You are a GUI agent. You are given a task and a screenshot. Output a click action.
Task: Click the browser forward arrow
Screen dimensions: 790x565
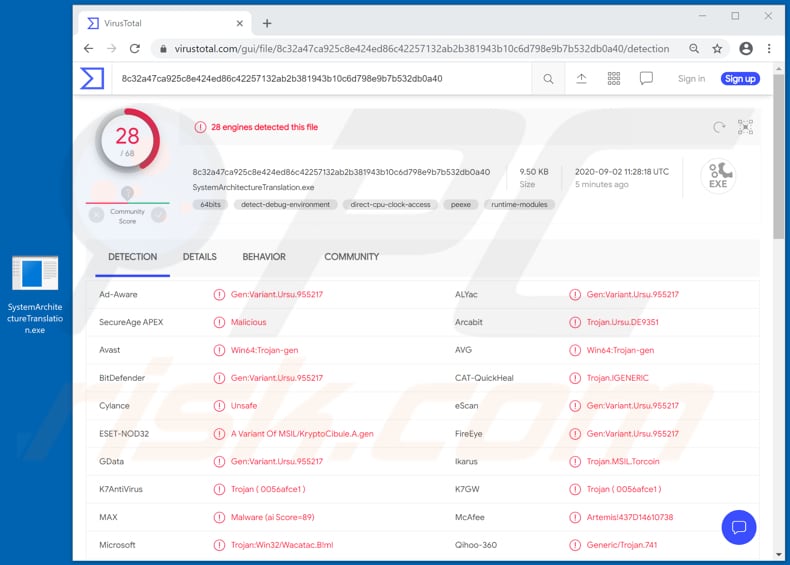click(x=111, y=48)
